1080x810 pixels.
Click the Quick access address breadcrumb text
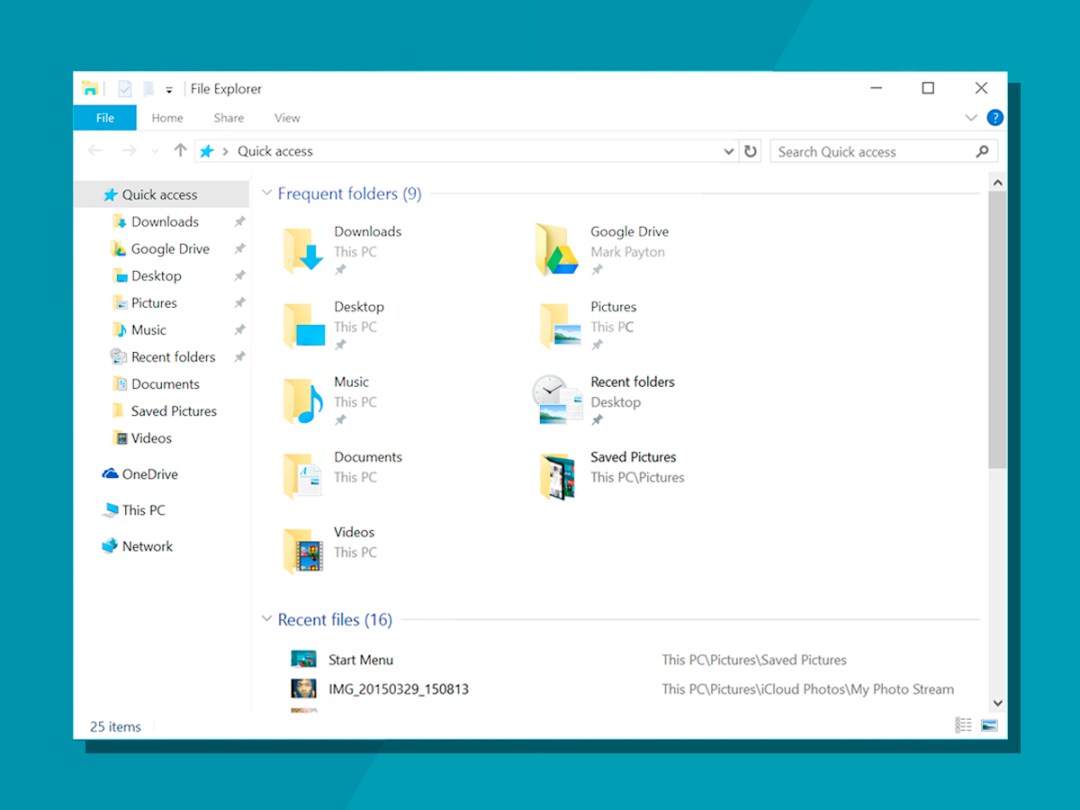[x=275, y=151]
